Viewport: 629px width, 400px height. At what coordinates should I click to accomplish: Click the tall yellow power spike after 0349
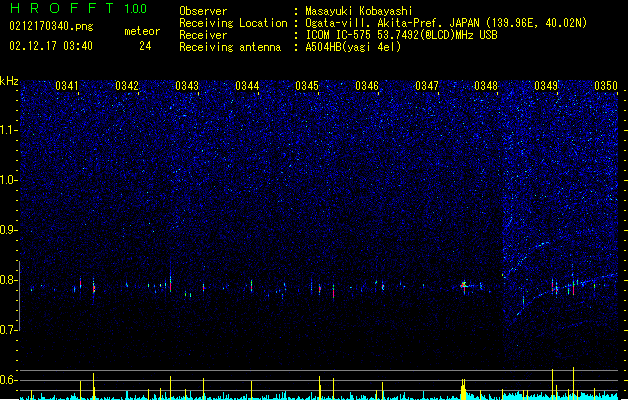coord(573,383)
